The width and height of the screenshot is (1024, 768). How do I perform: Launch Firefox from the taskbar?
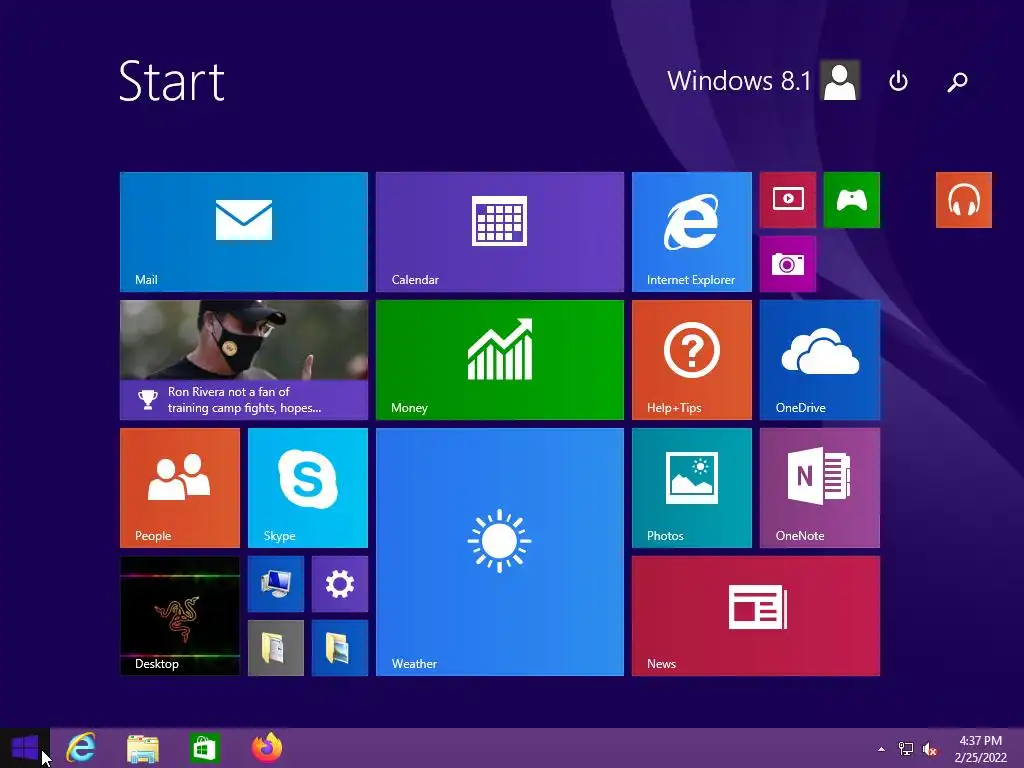point(266,748)
